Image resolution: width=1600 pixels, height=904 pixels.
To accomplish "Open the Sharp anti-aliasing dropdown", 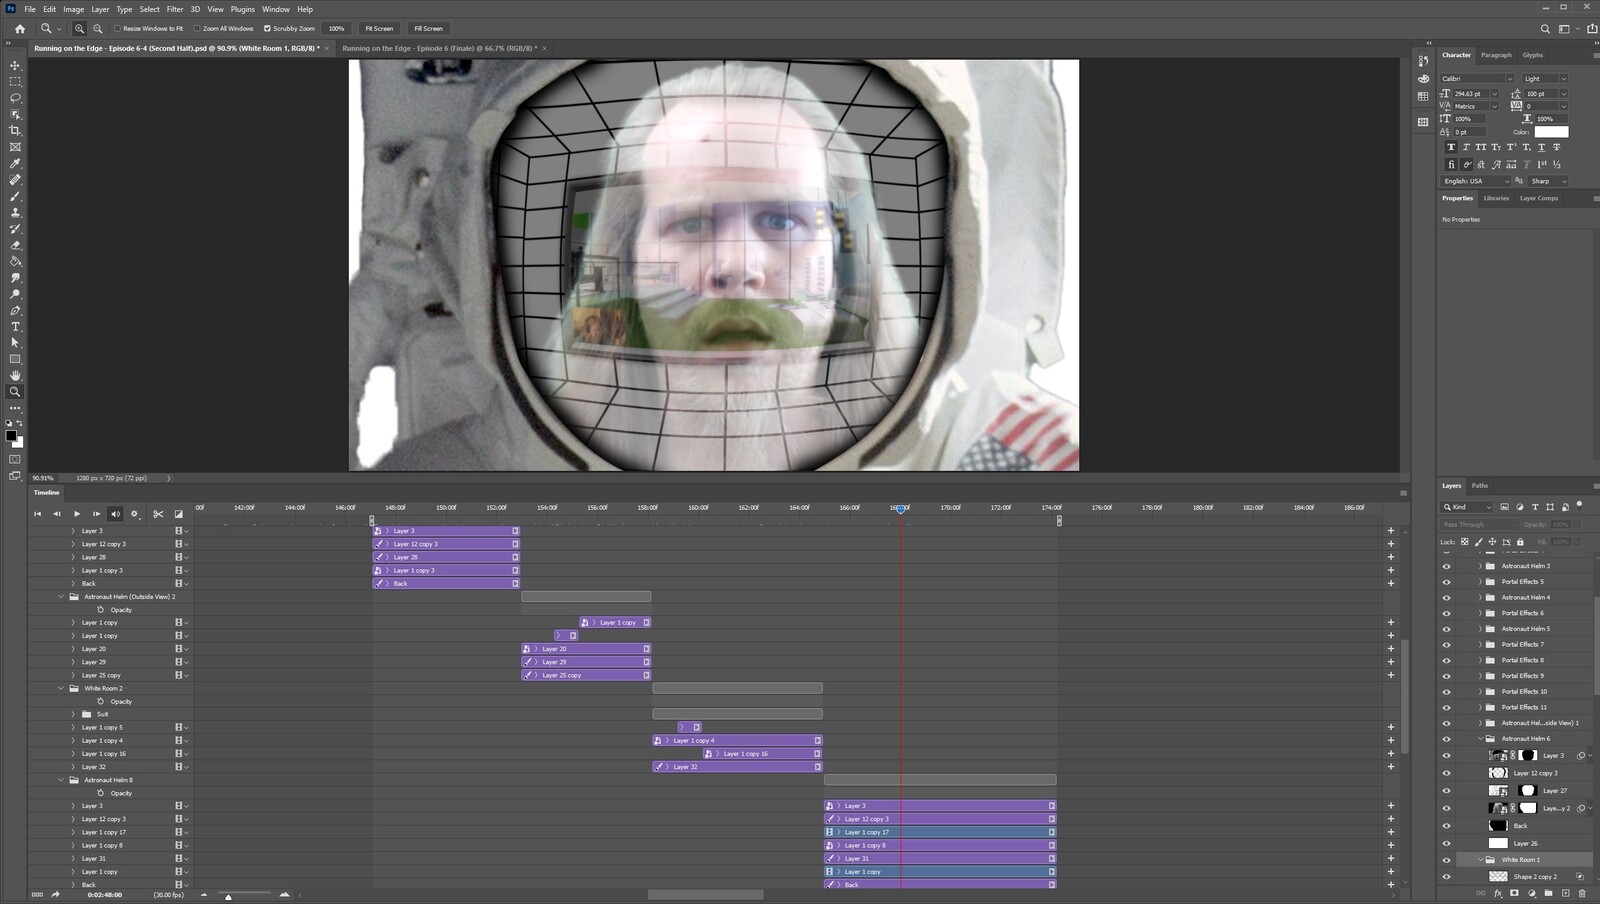I will (x=1548, y=181).
